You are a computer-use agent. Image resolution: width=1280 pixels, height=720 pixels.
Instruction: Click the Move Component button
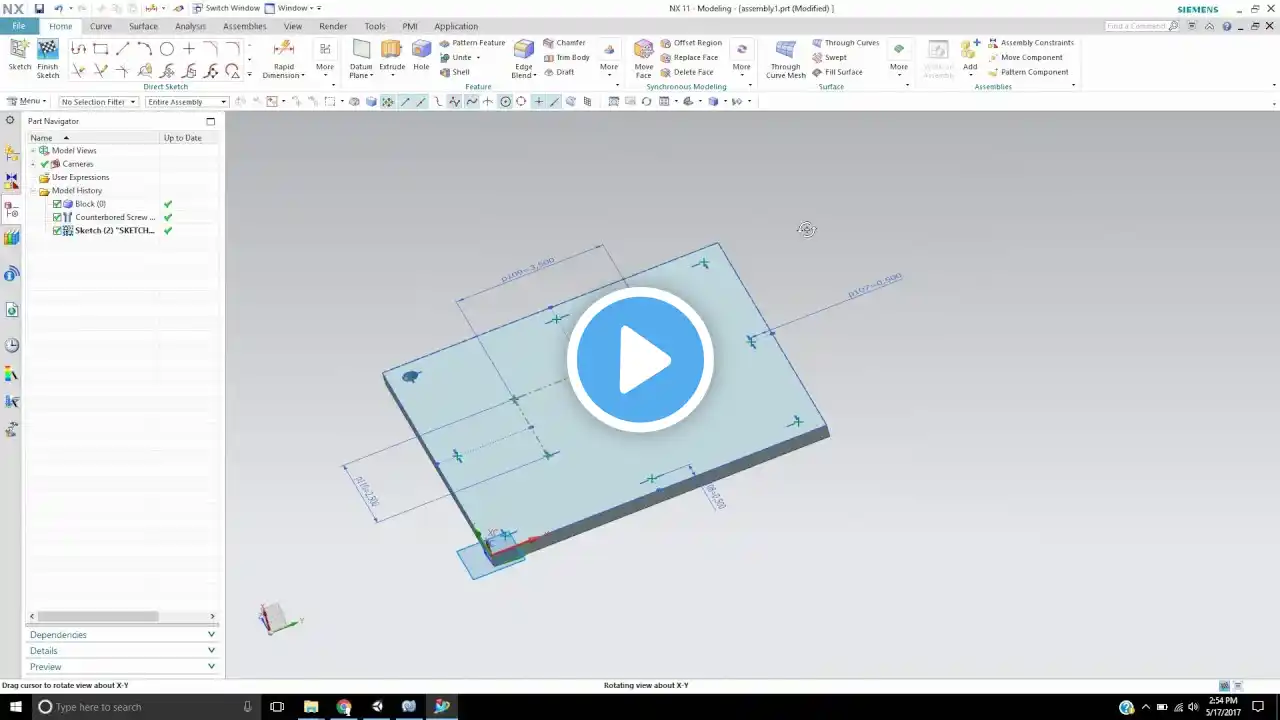tap(1026, 57)
